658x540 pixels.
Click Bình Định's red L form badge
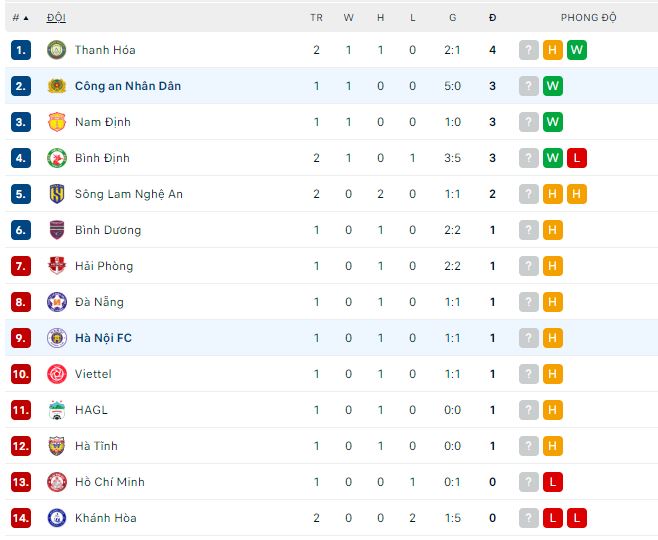point(576,158)
